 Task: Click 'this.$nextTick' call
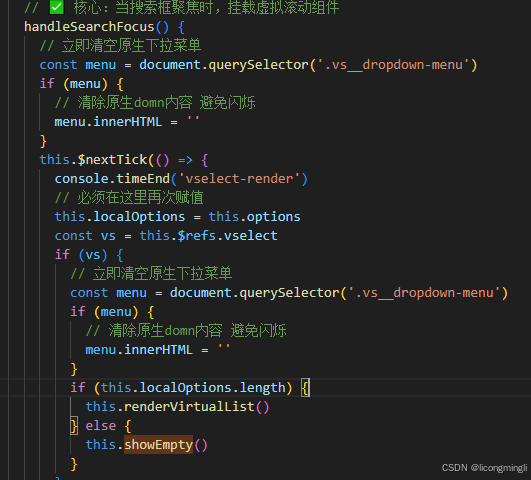93,160
